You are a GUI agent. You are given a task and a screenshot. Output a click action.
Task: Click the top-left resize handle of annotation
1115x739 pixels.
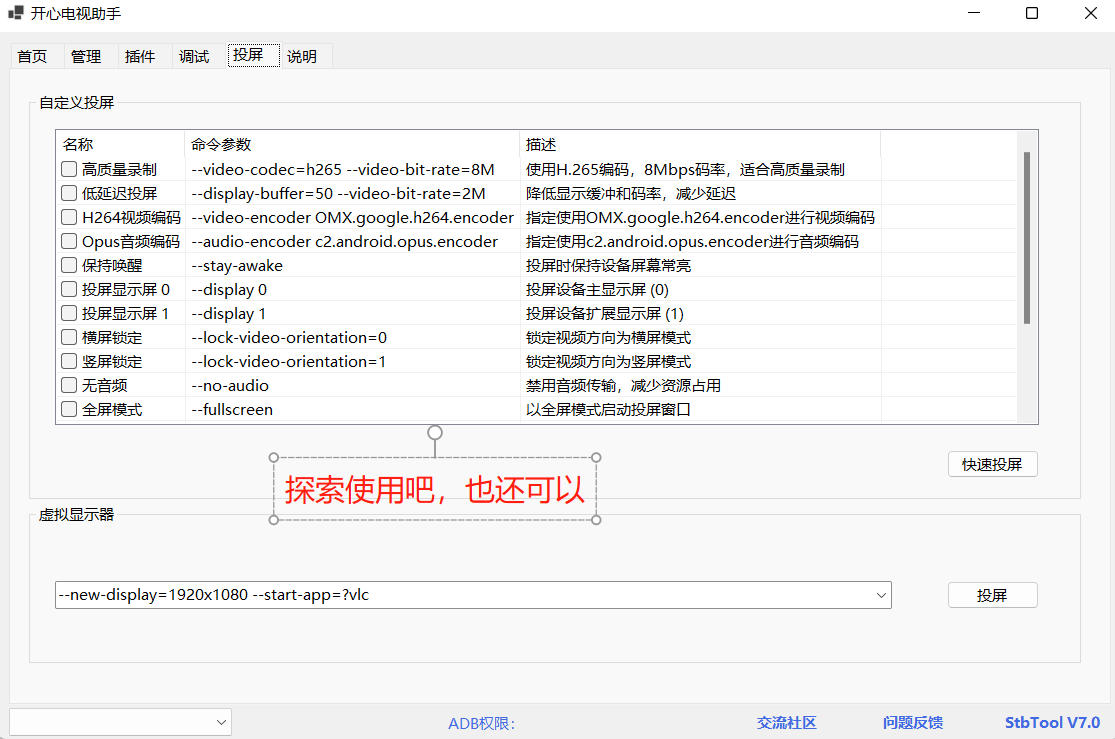pyautogui.click(x=274, y=458)
